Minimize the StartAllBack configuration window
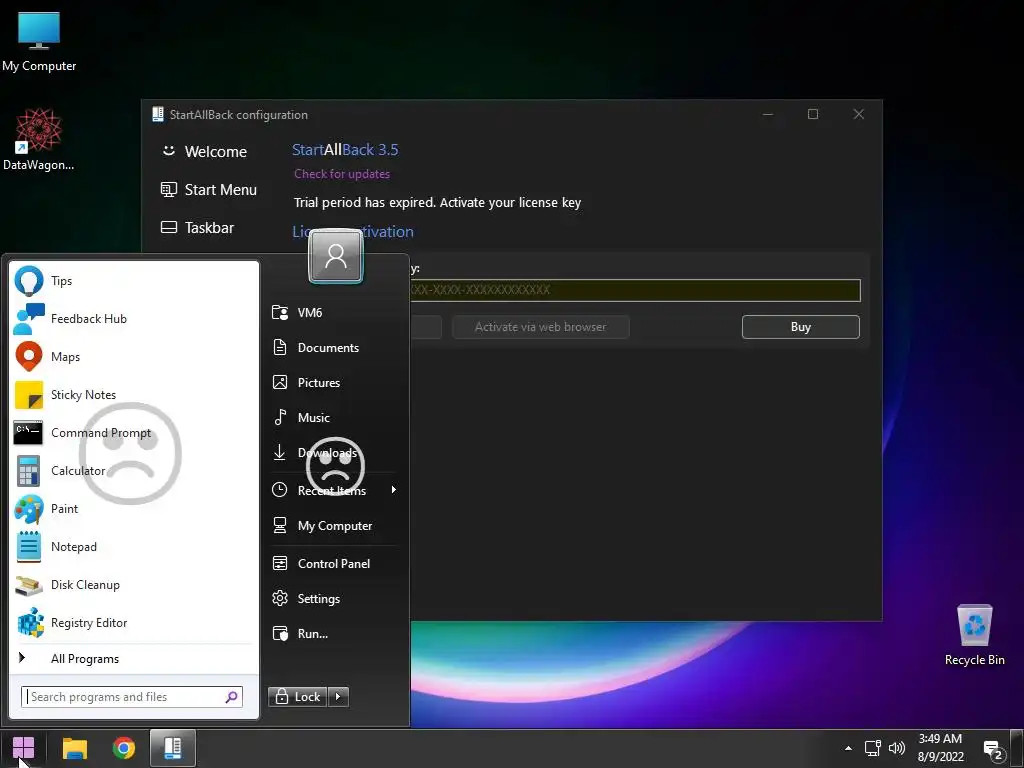 [x=768, y=114]
